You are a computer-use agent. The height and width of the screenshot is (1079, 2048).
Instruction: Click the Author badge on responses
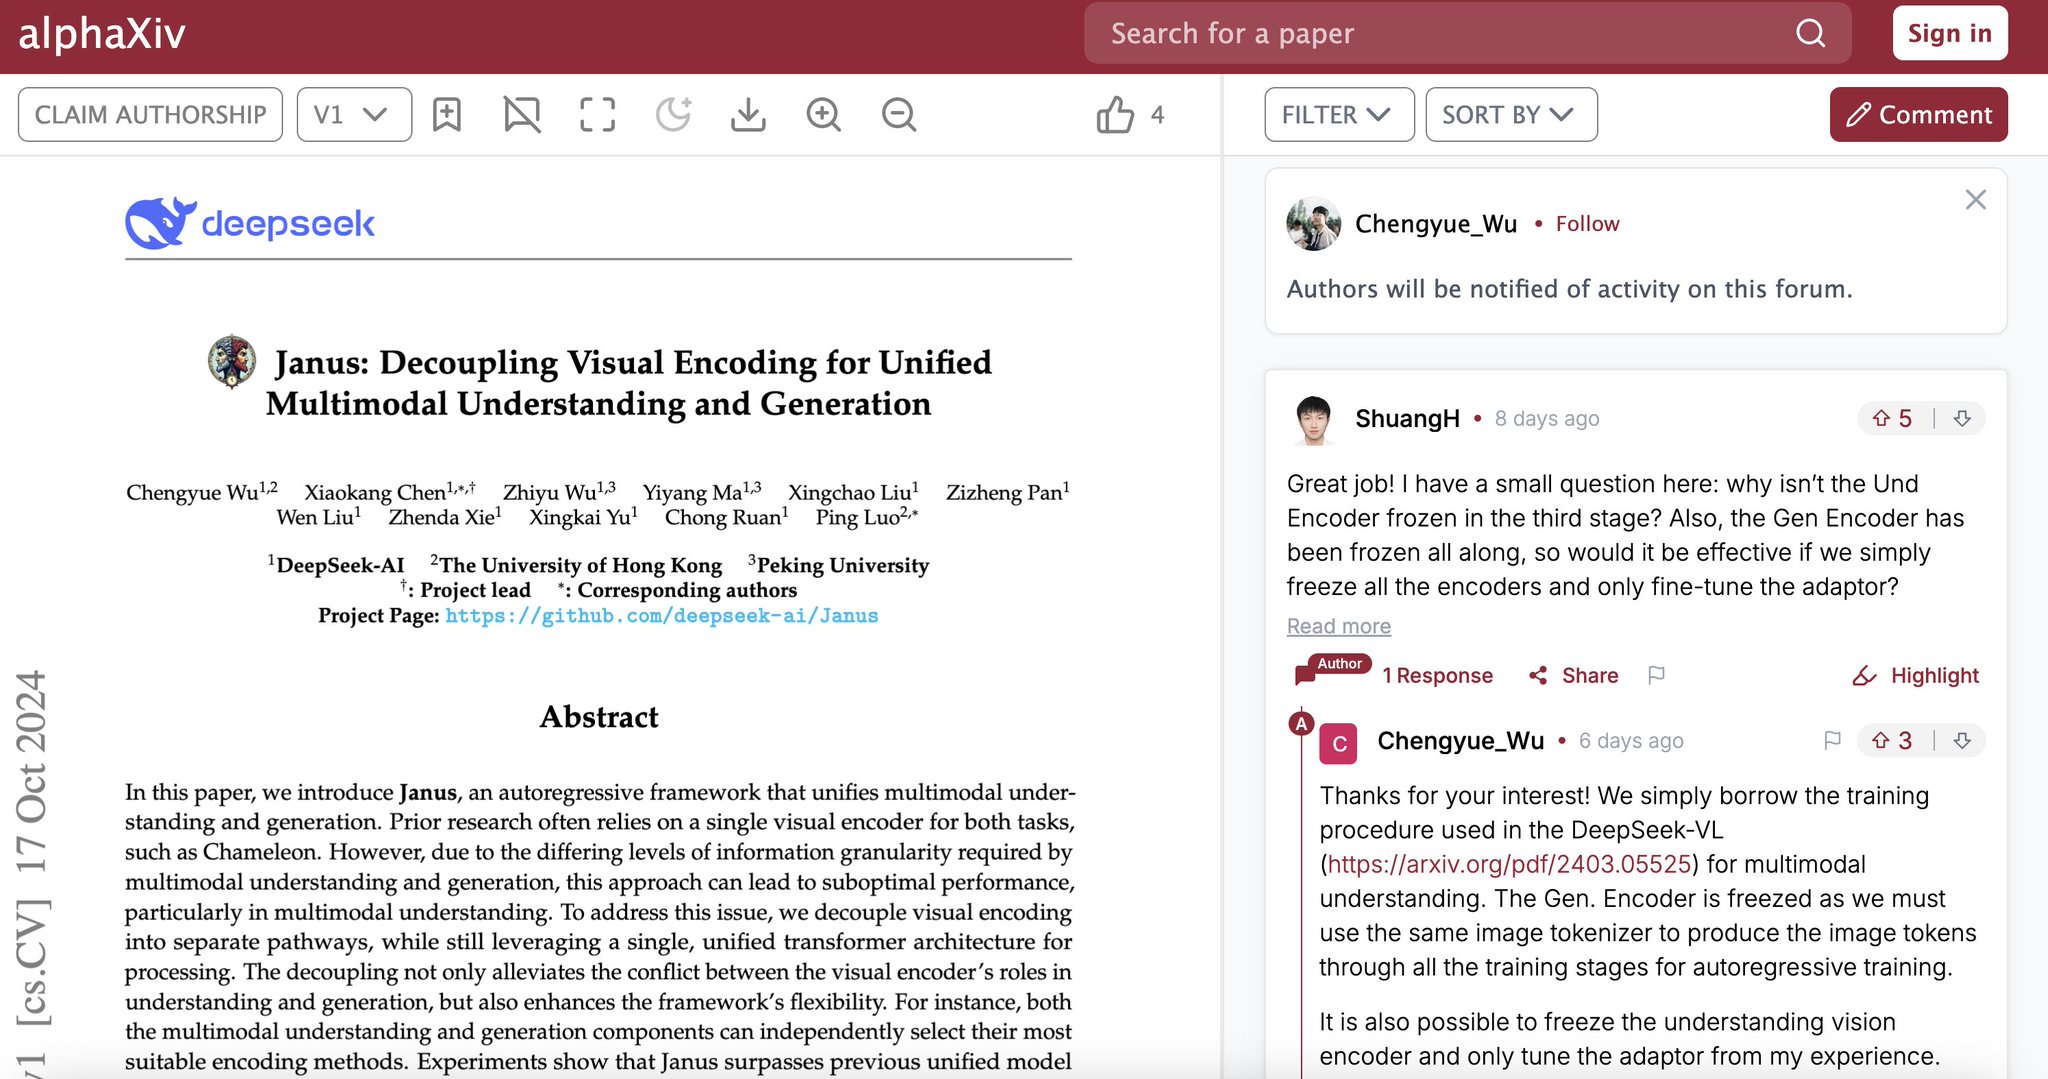[1339, 663]
